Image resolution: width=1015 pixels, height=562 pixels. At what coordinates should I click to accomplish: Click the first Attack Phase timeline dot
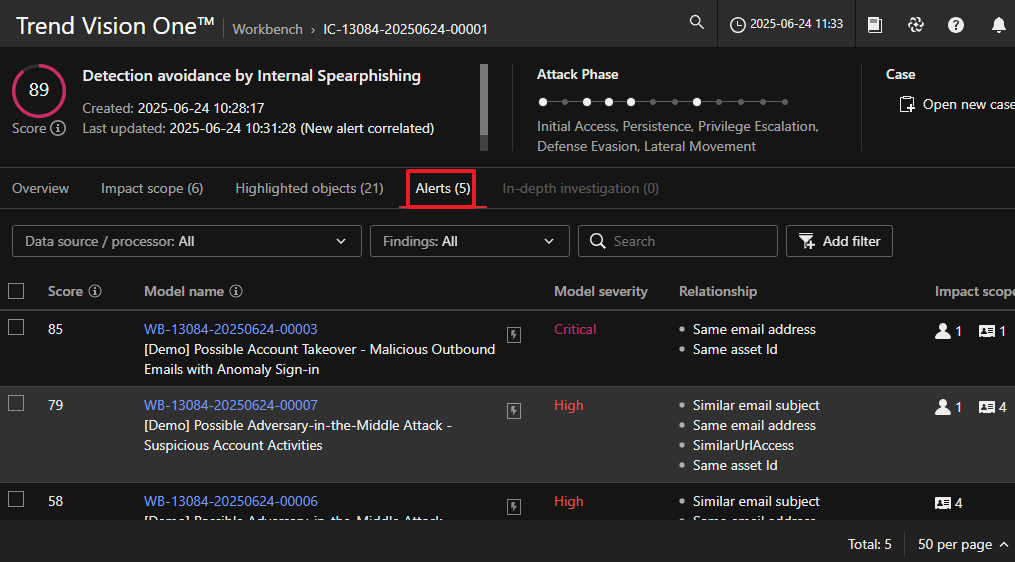[542, 102]
